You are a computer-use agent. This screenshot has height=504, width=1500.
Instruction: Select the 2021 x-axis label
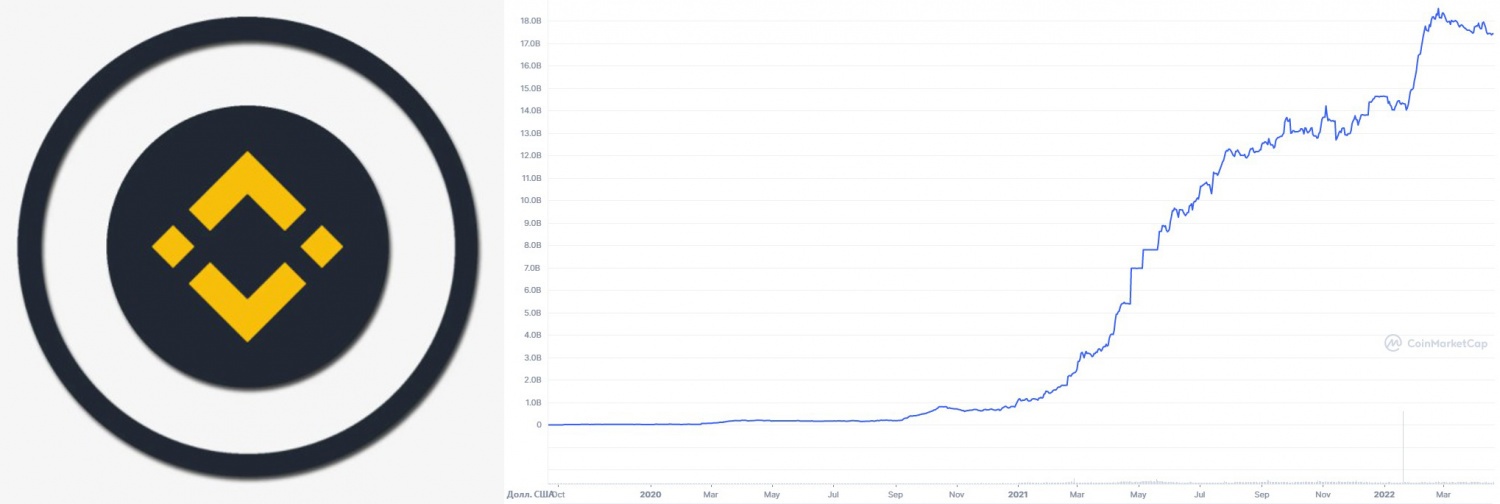pos(1017,494)
